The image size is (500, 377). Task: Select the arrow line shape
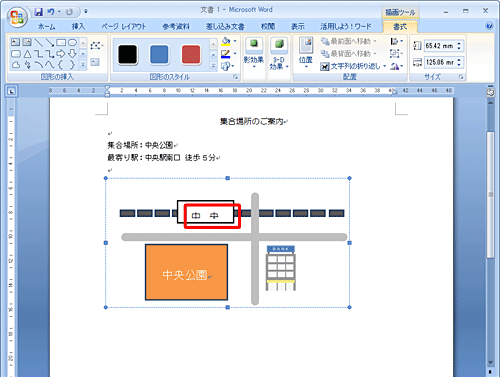coord(50,42)
